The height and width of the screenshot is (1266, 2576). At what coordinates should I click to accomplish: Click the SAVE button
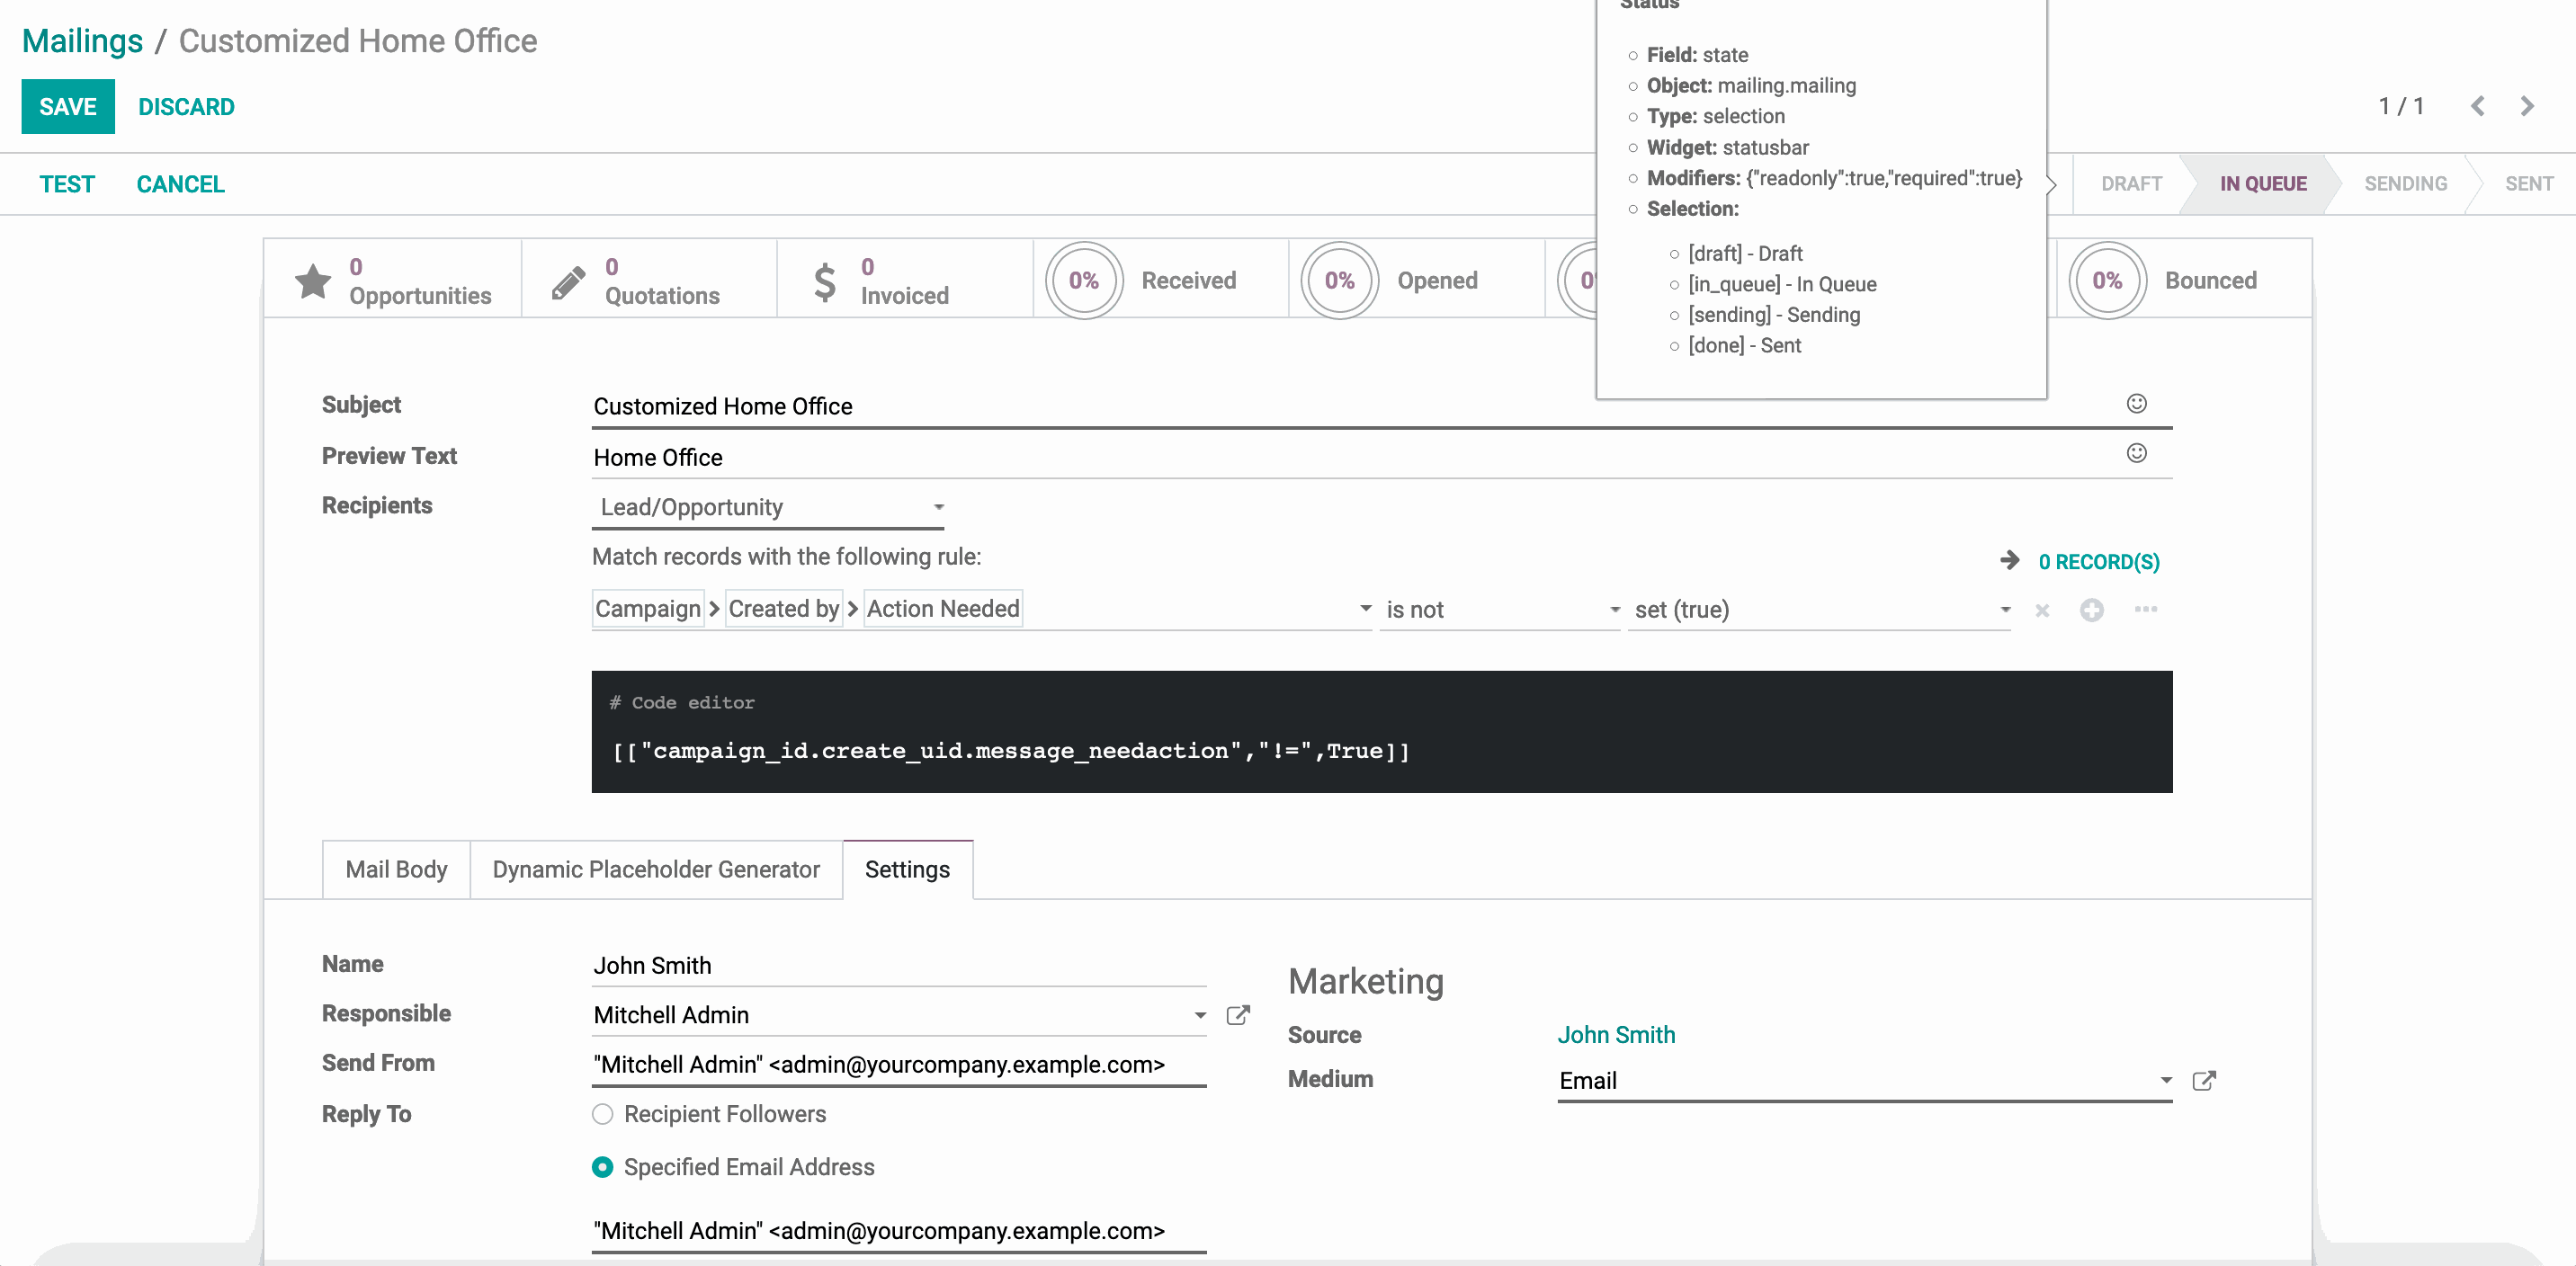click(x=68, y=106)
